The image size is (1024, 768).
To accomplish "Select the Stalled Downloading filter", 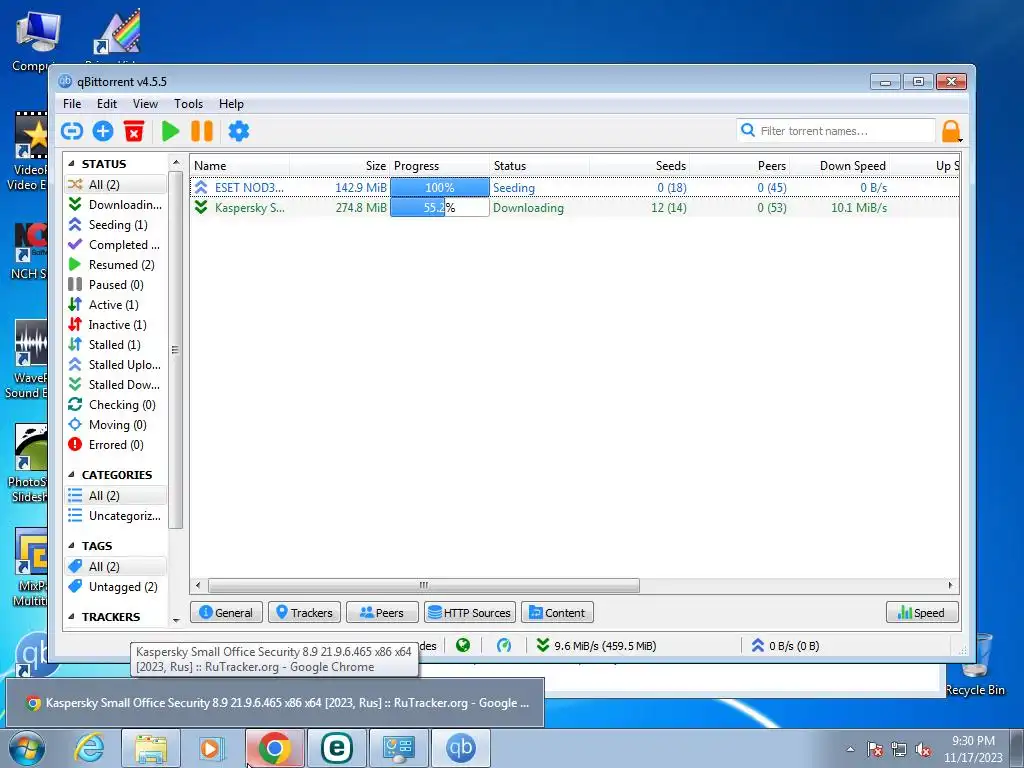I will [116, 385].
